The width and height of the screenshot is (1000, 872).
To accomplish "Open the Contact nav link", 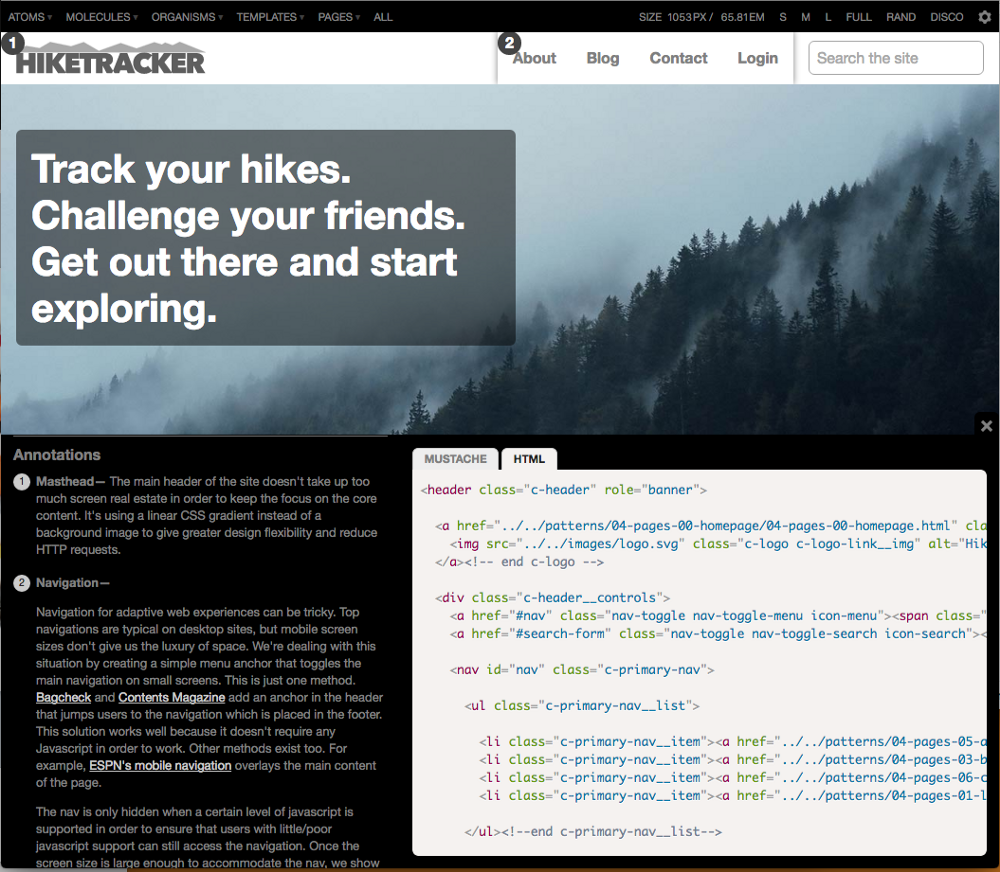I will click(679, 58).
